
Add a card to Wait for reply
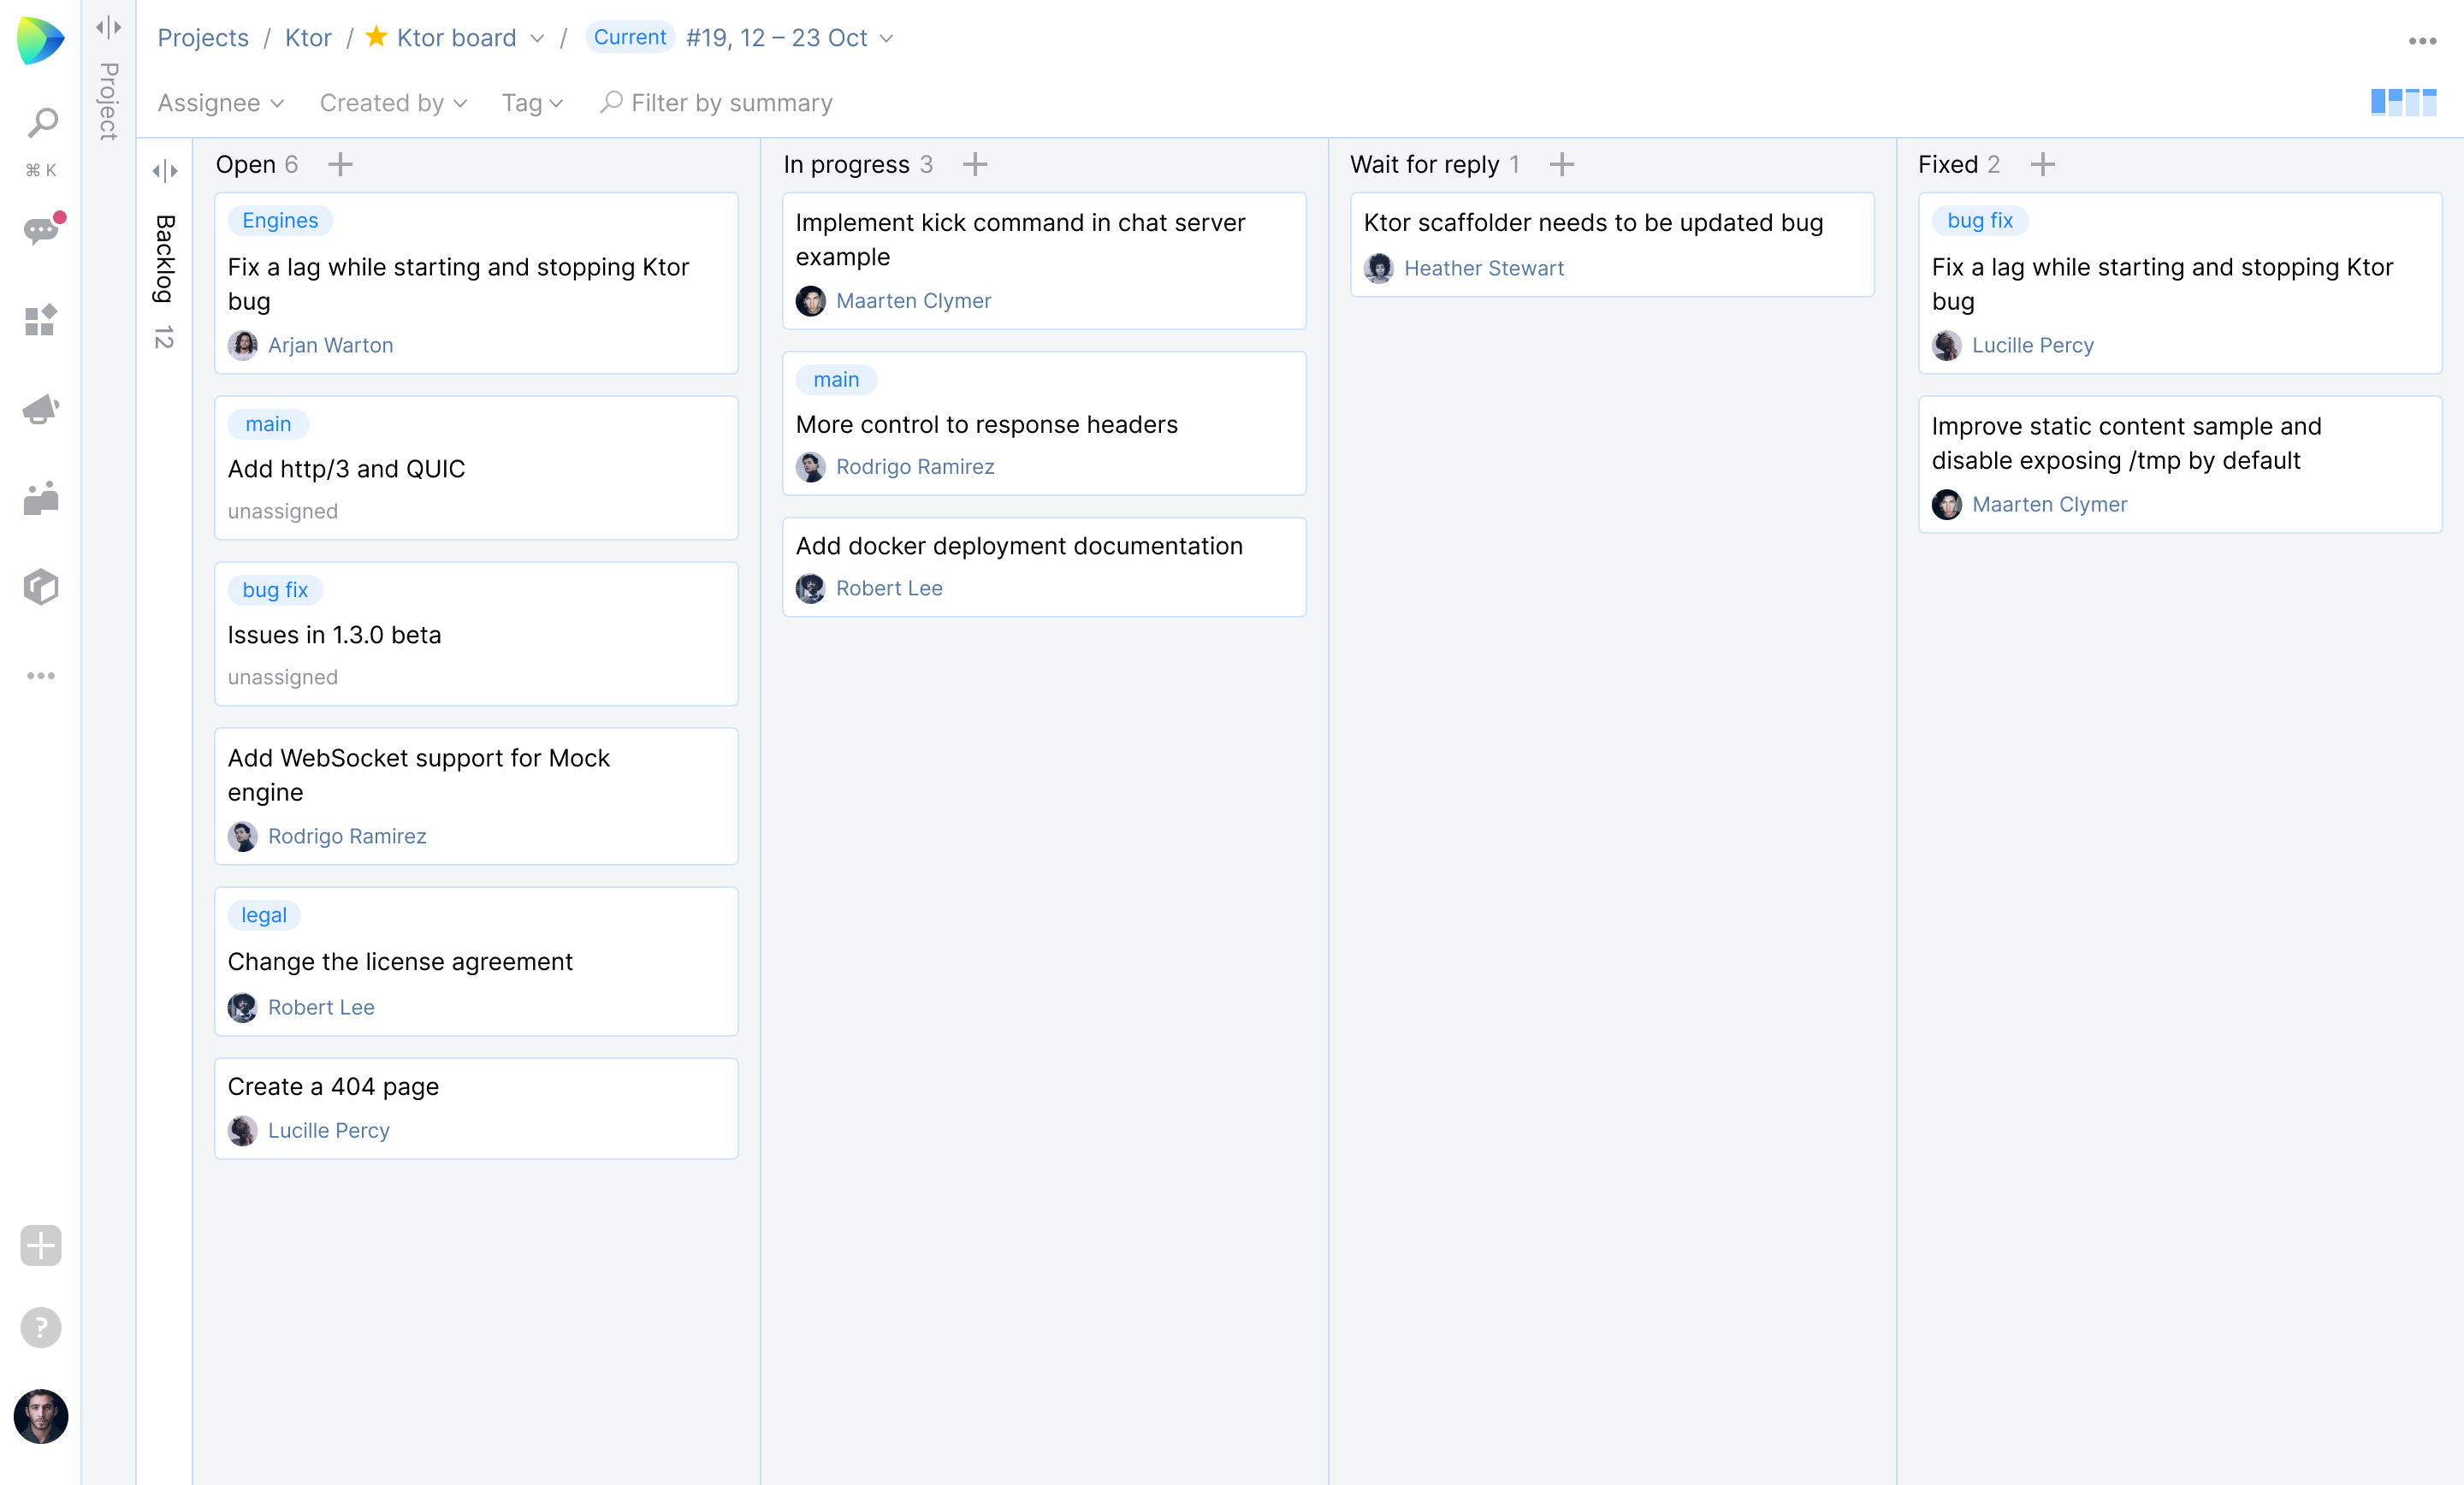(x=1562, y=164)
